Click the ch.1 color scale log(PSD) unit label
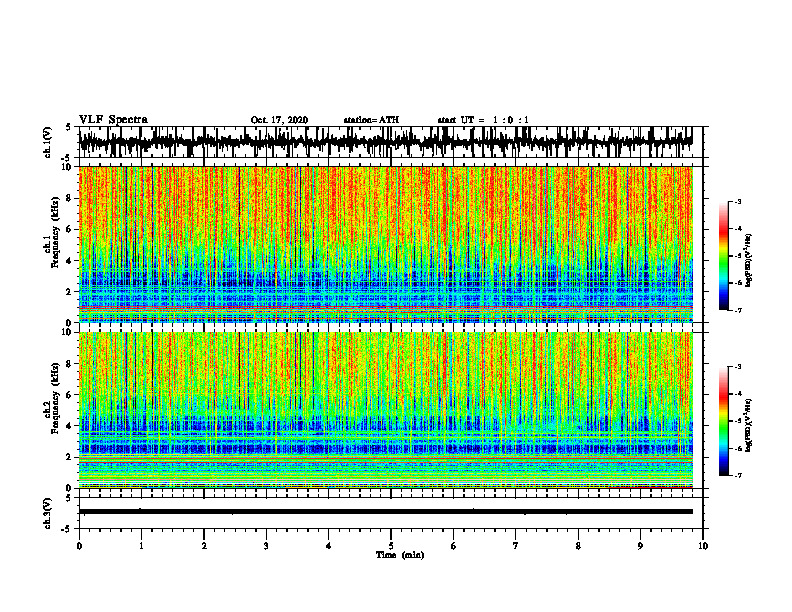The image size is (792, 612). [x=749, y=260]
